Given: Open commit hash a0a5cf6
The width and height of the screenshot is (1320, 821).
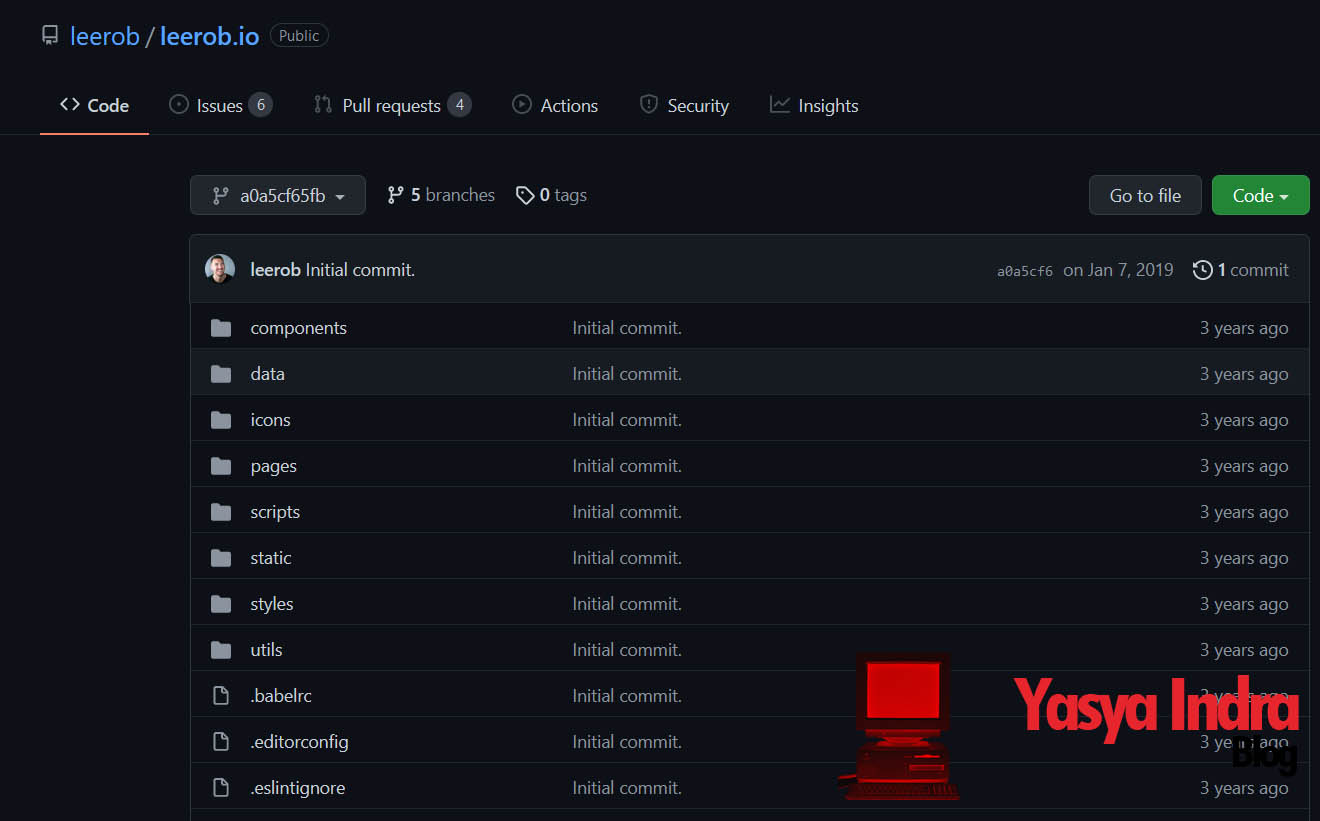Looking at the screenshot, I should (1025, 271).
